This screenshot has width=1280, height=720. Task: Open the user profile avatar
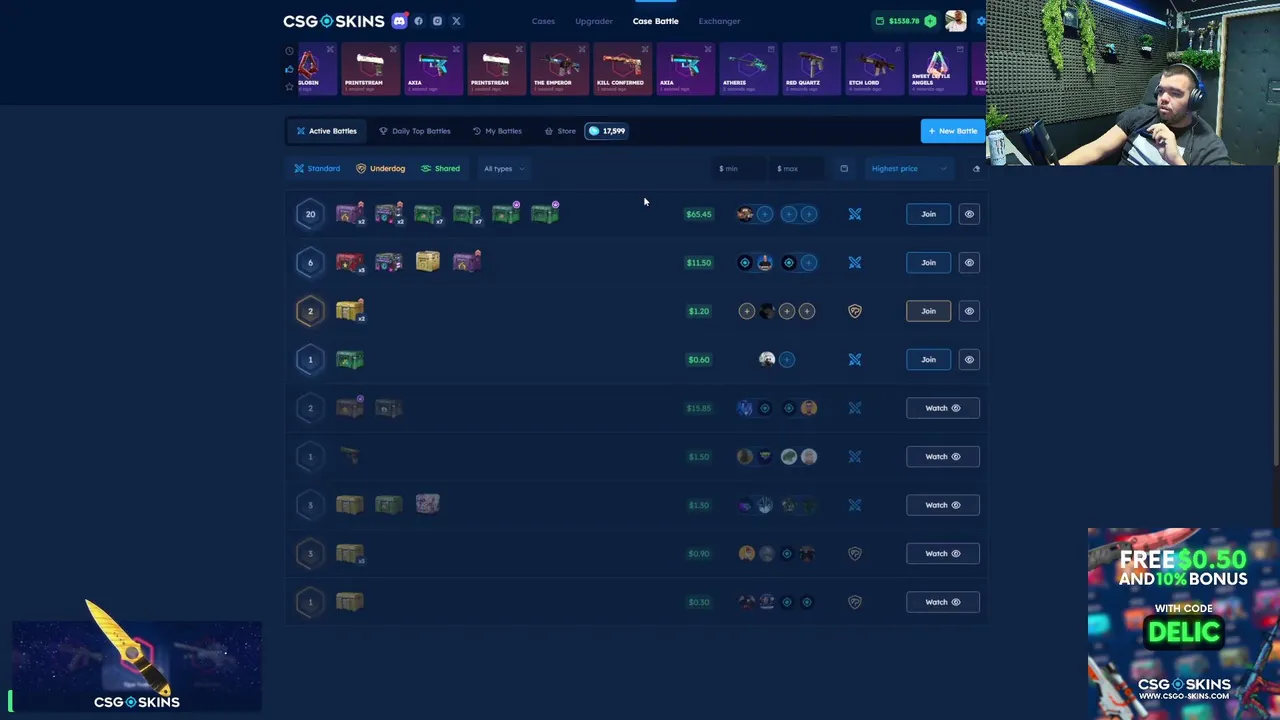click(955, 21)
